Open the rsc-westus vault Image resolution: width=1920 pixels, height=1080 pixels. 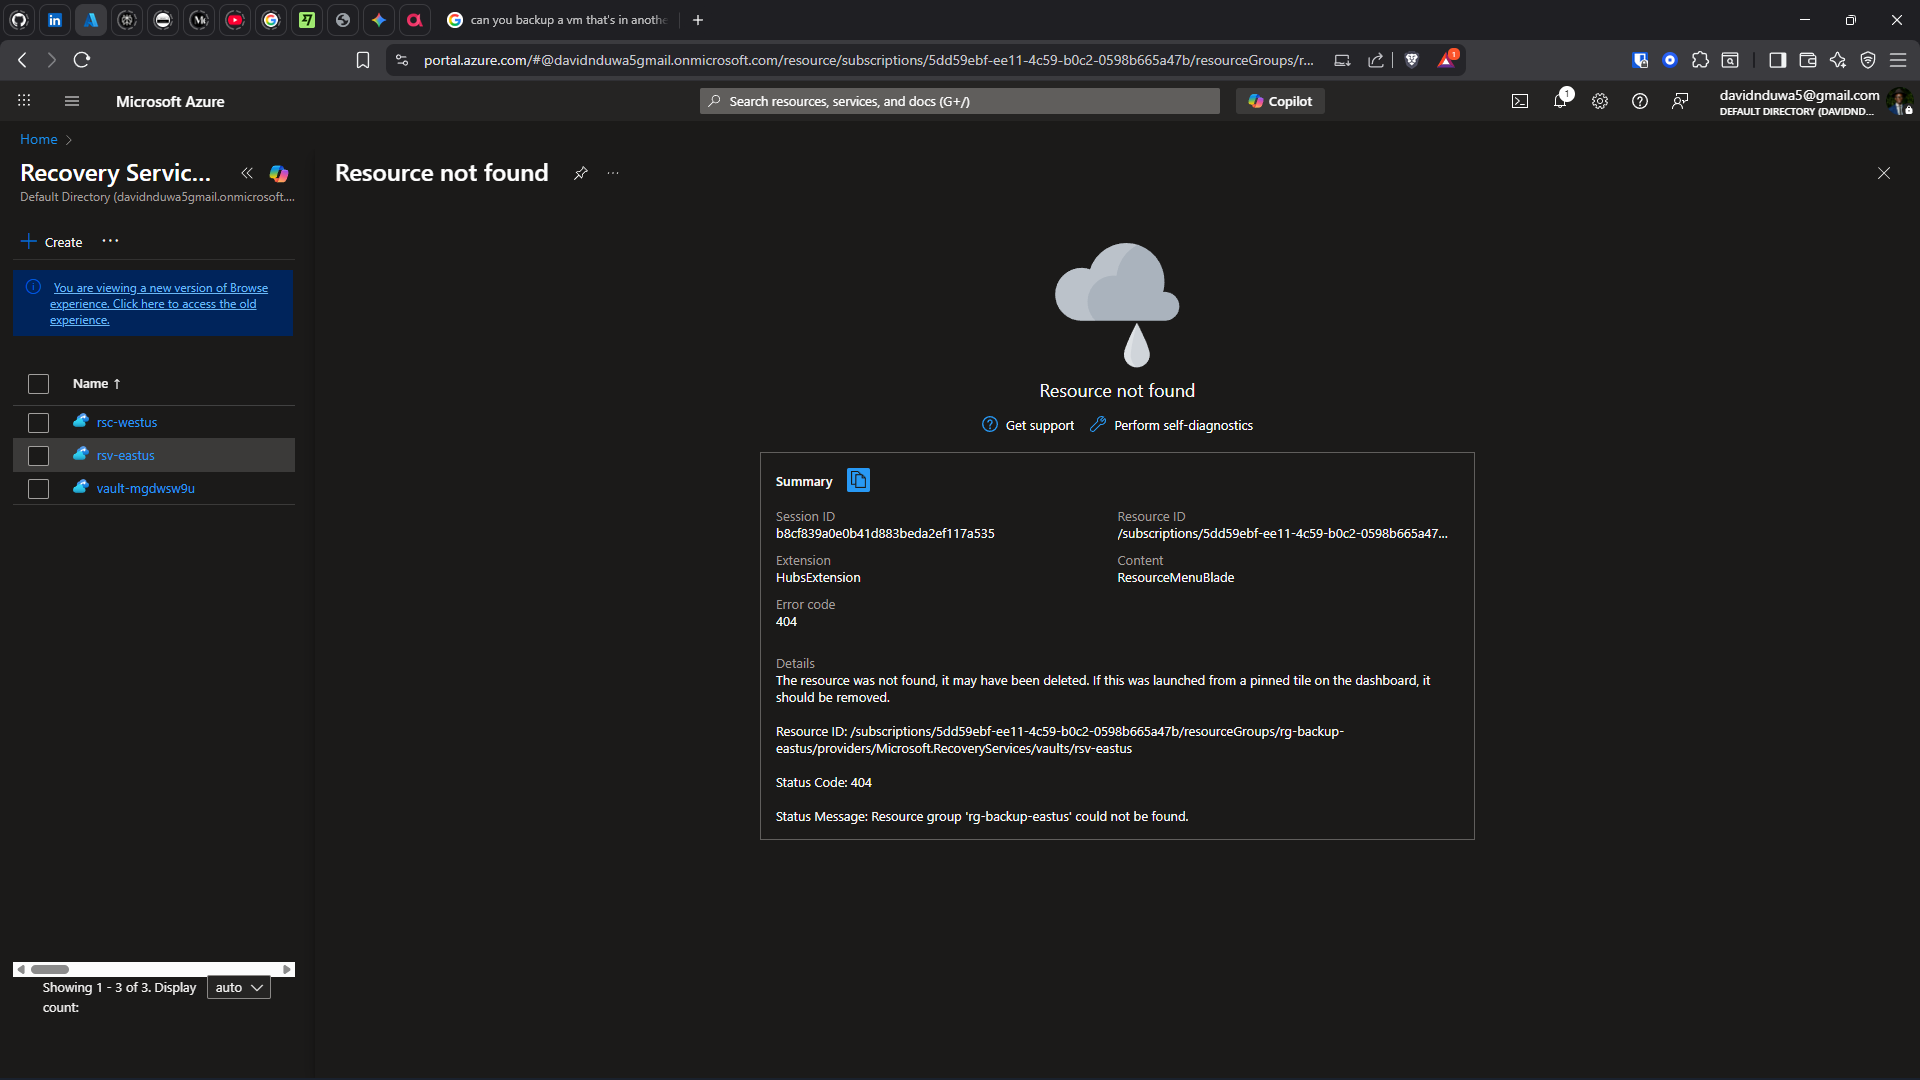pyautogui.click(x=127, y=423)
